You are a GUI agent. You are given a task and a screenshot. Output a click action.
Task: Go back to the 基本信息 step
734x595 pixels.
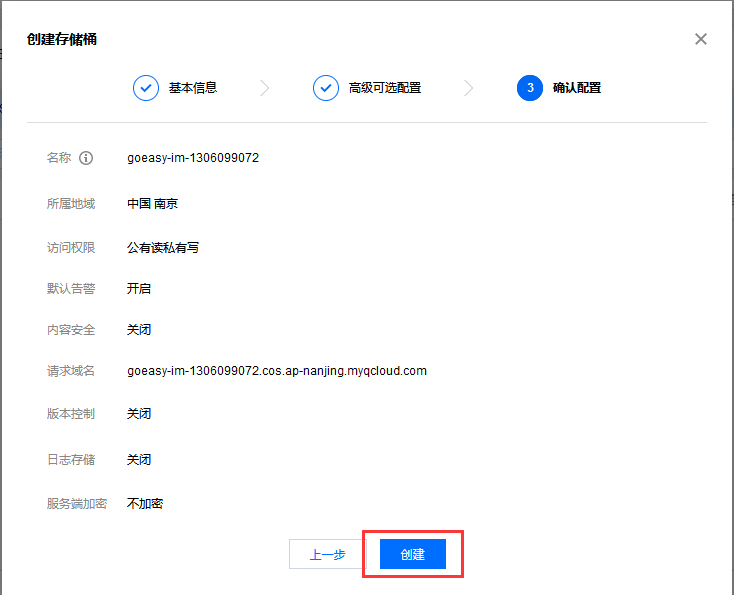click(x=192, y=88)
